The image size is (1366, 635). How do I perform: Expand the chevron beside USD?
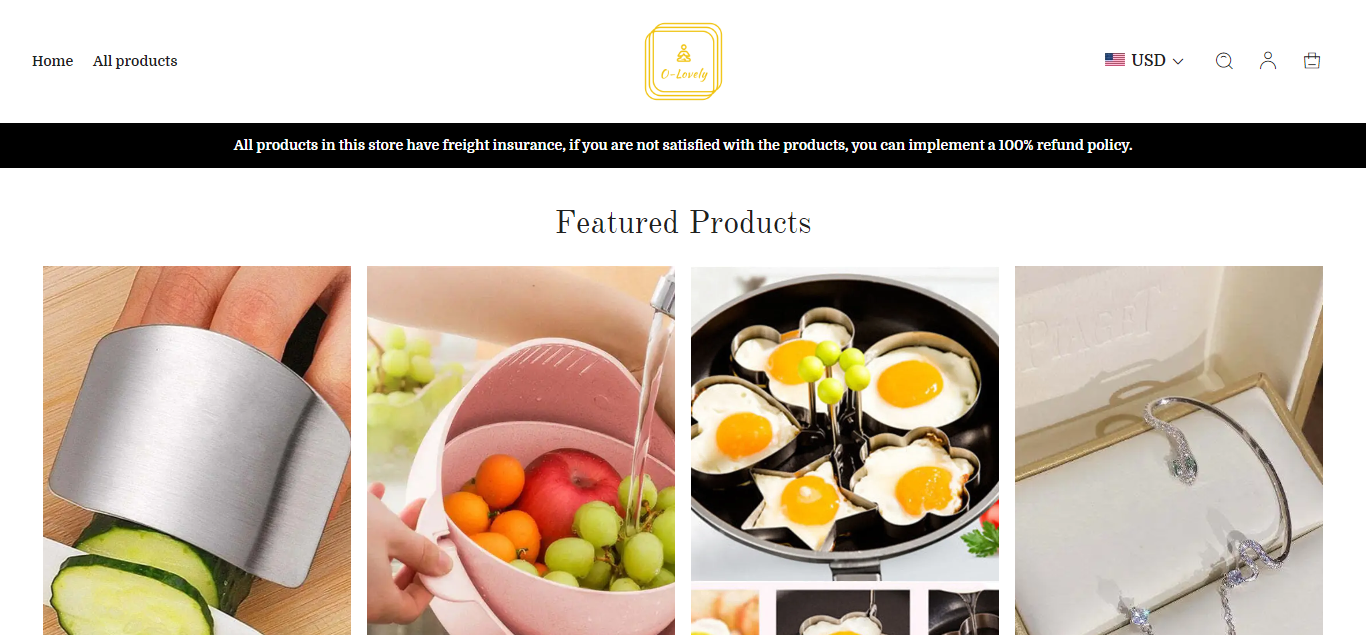1178,61
